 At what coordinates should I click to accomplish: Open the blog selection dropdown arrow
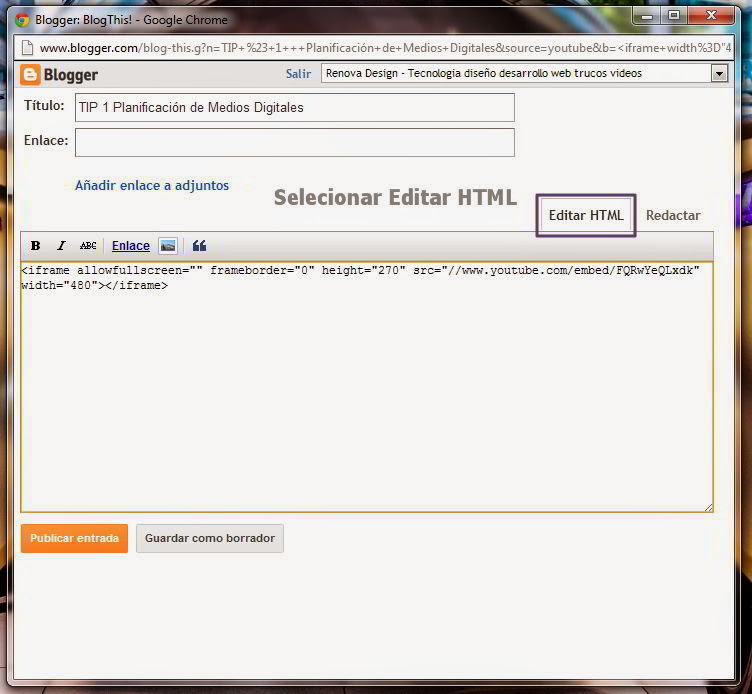point(719,74)
